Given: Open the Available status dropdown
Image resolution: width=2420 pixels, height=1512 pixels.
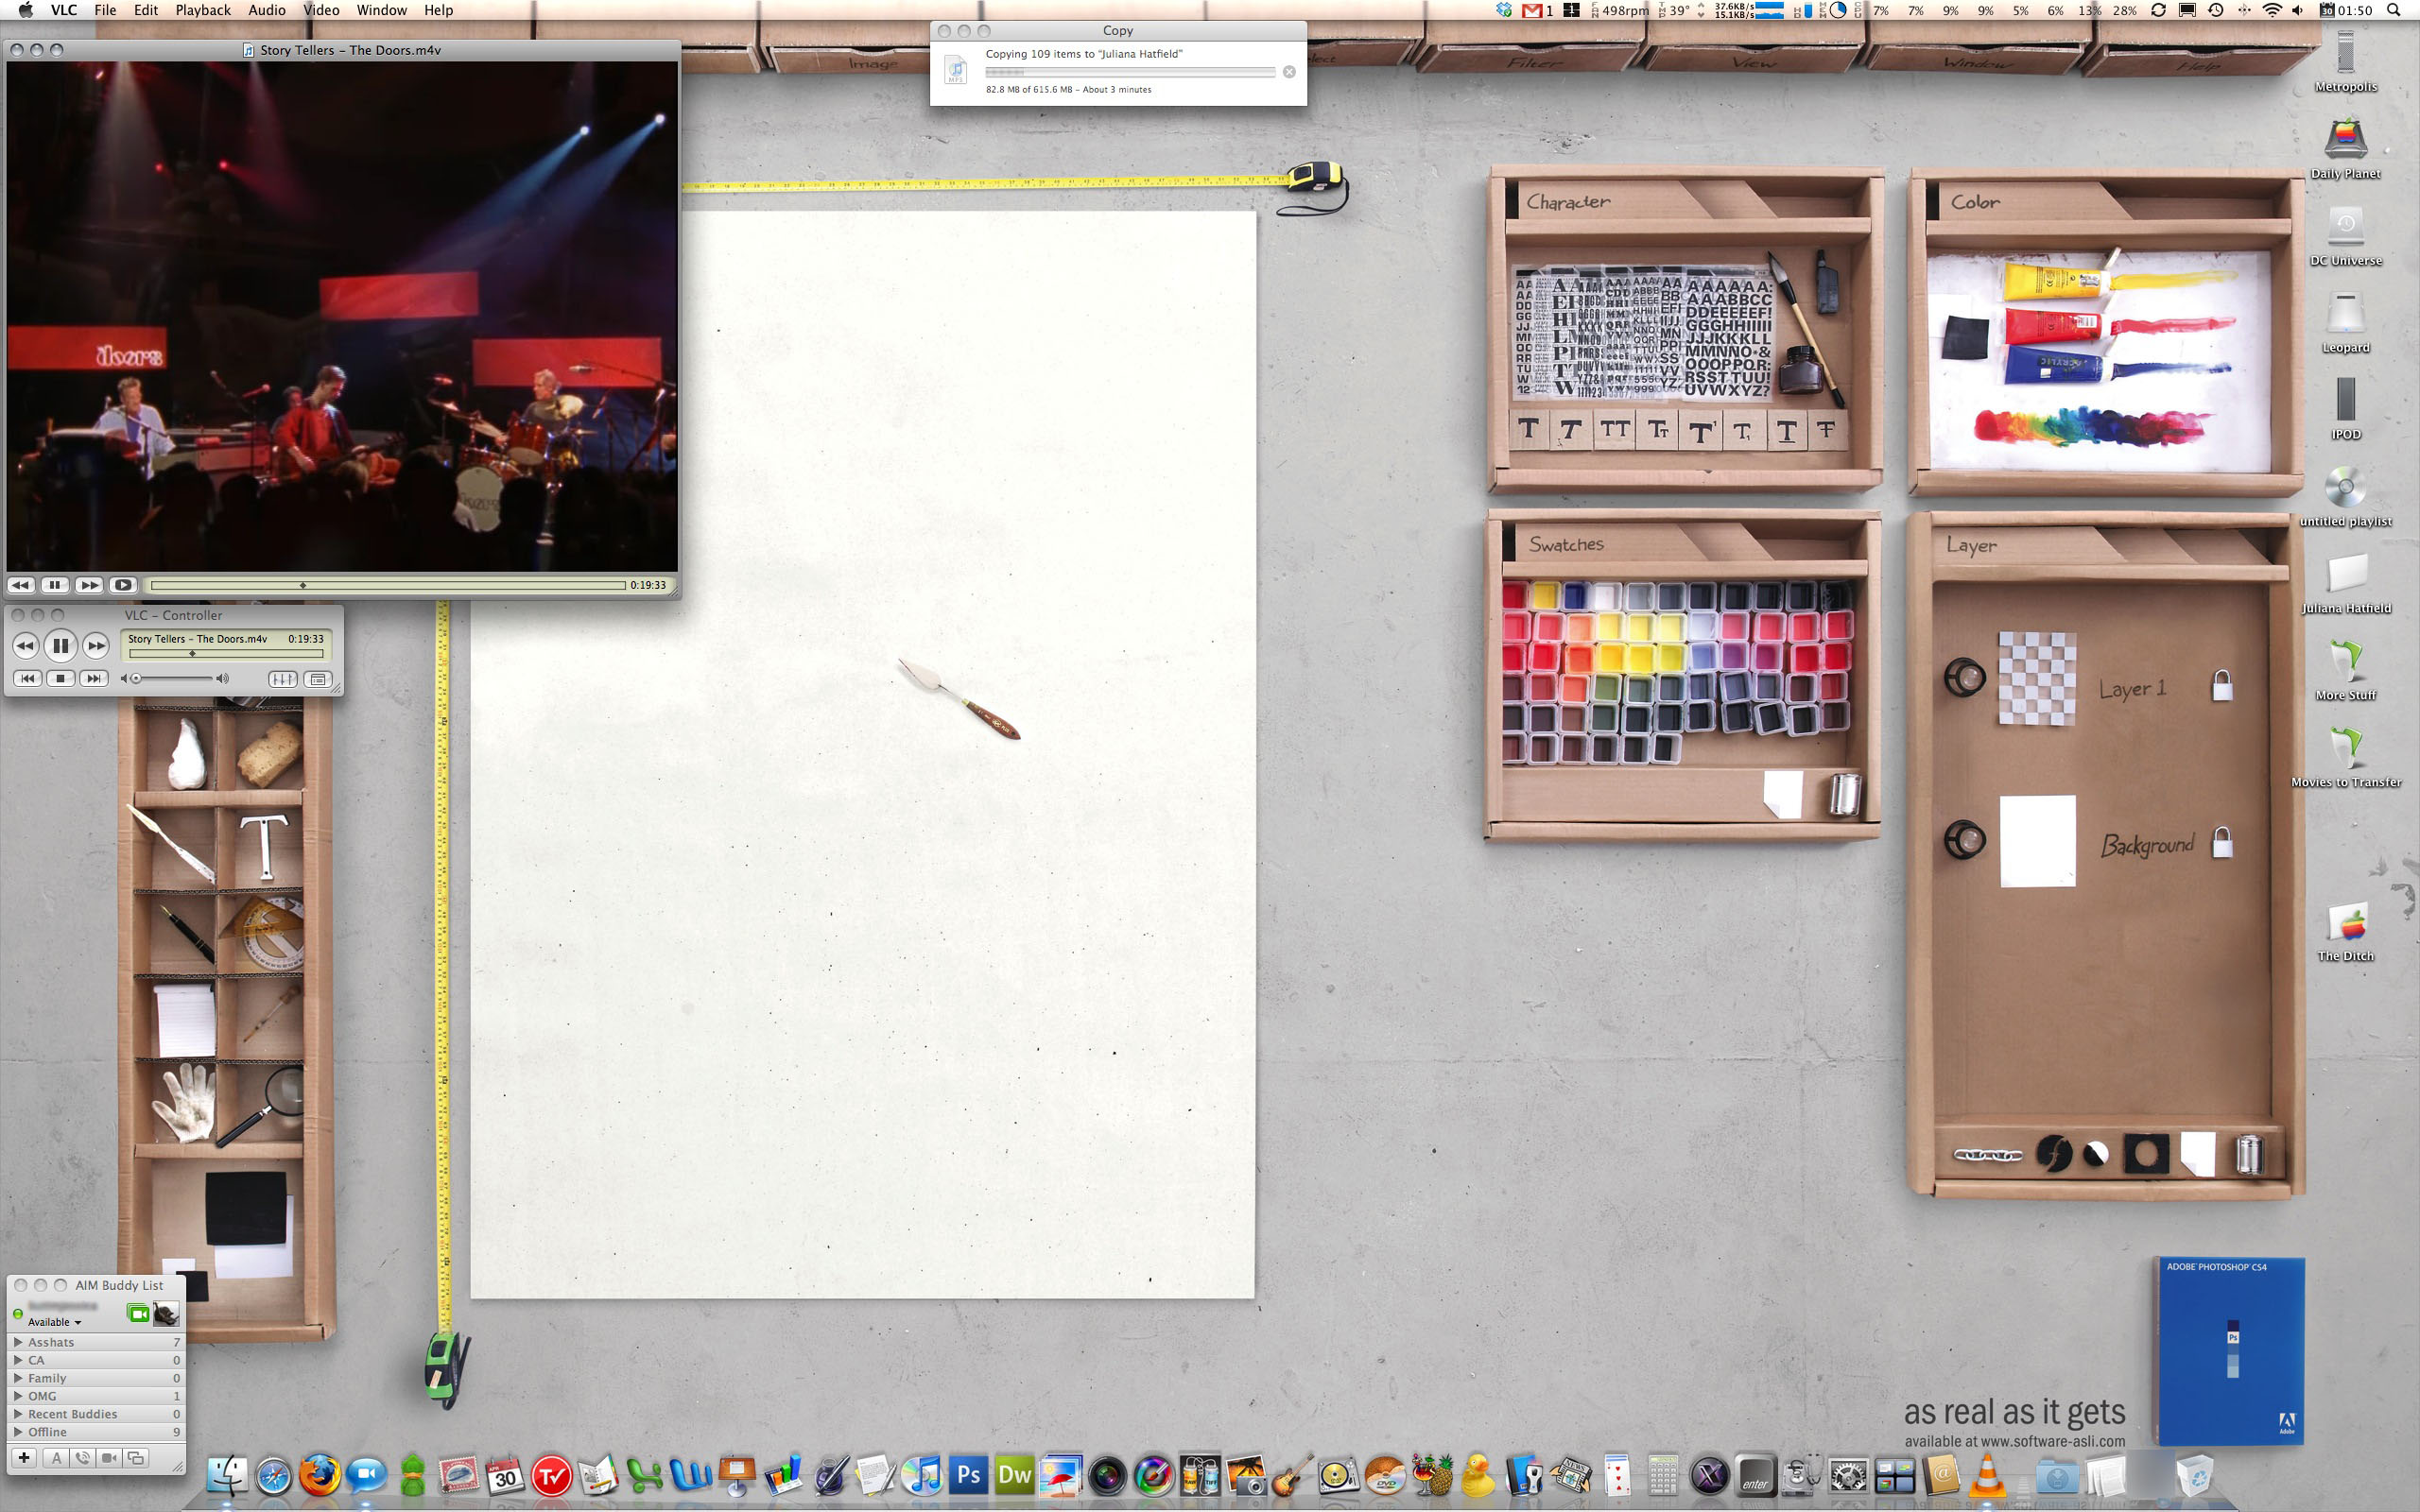Looking at the screenshot, I should coord(55,1322).
